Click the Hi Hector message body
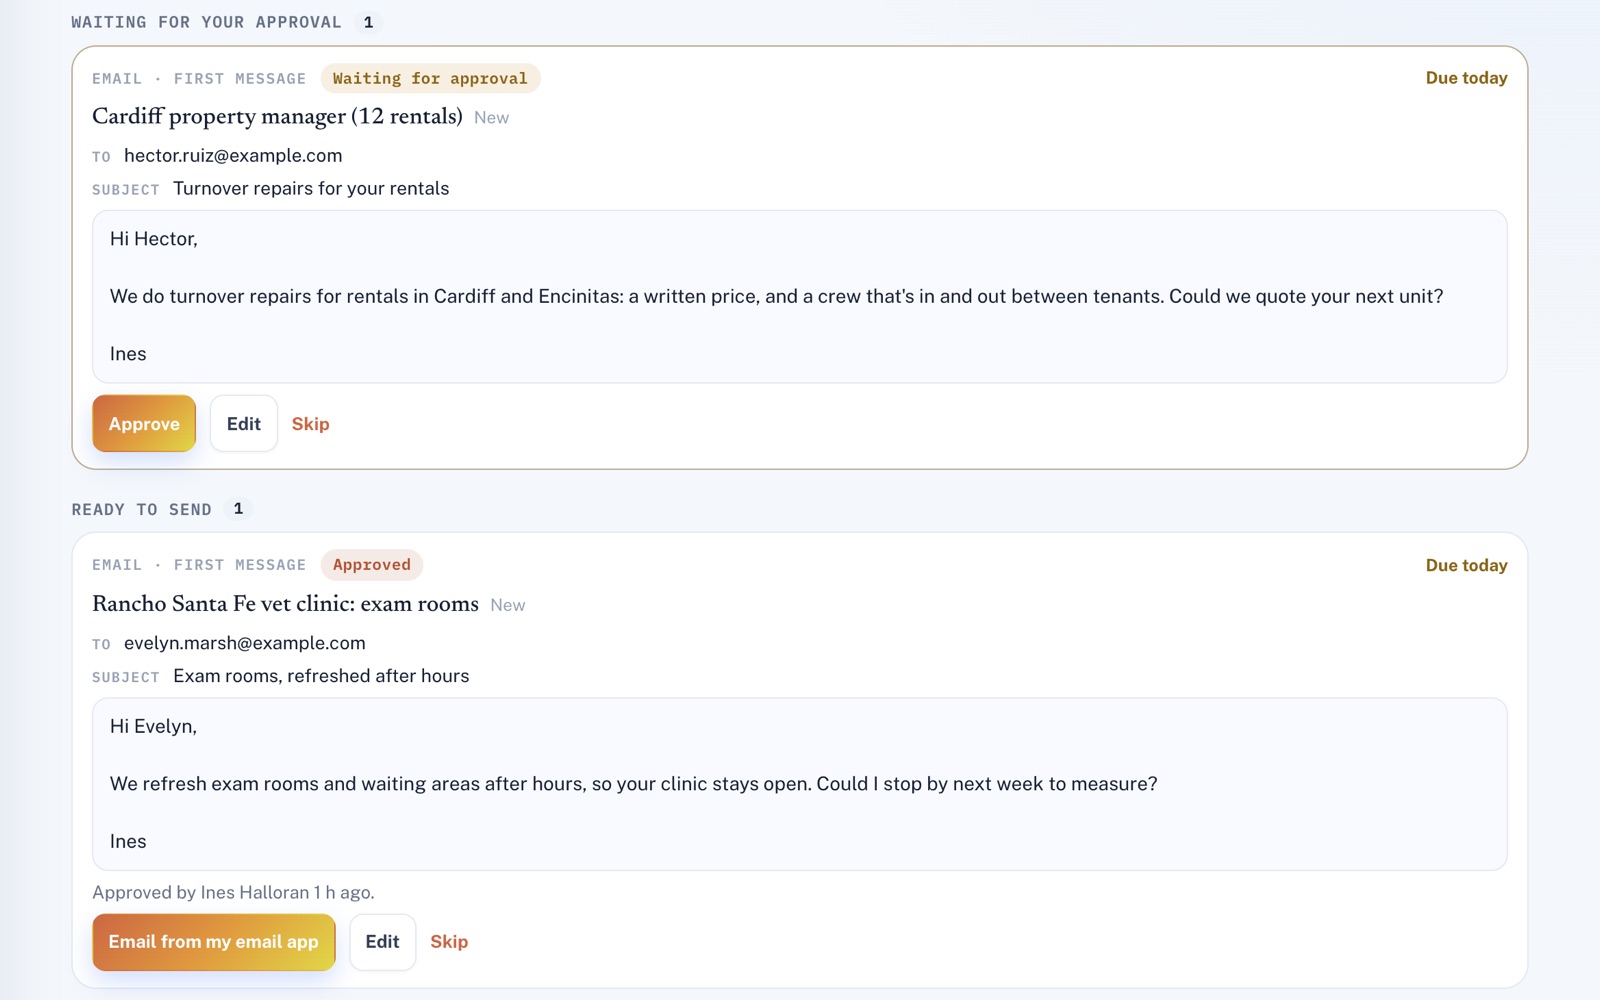Screen dimensions: 1600x1000 (800, 297)
